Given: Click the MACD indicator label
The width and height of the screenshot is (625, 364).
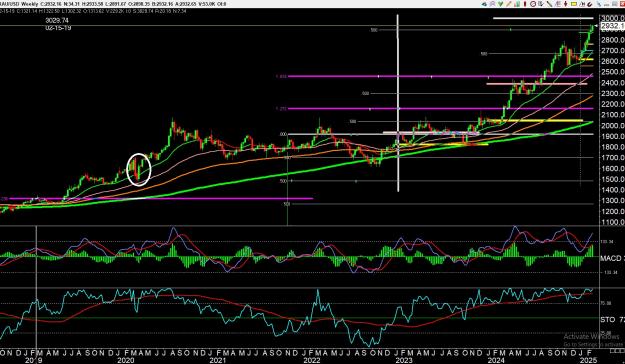Looking at the screenshot, I should pyautogui.click(x=610, y=258).
